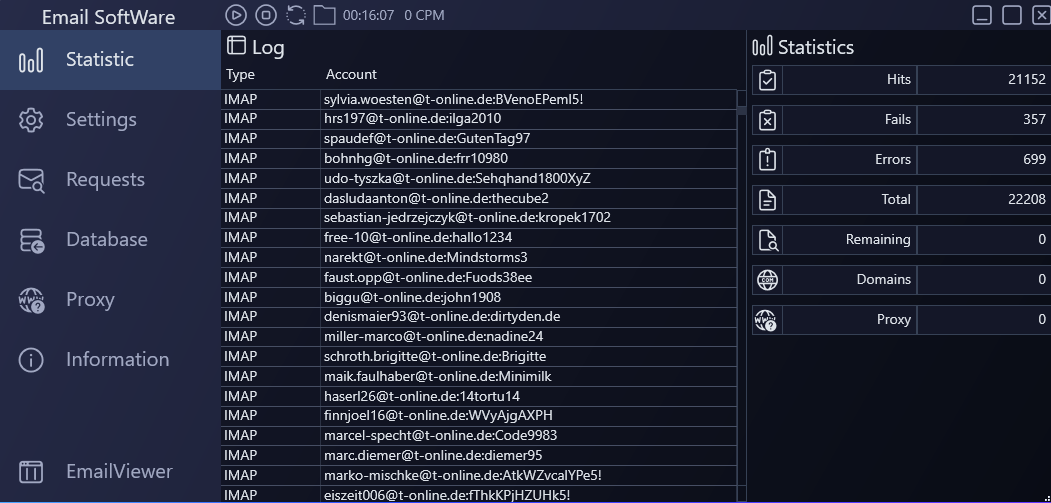
Task: Switch to the Statistic sidebar tab
Action: click(x=99, y=60)
